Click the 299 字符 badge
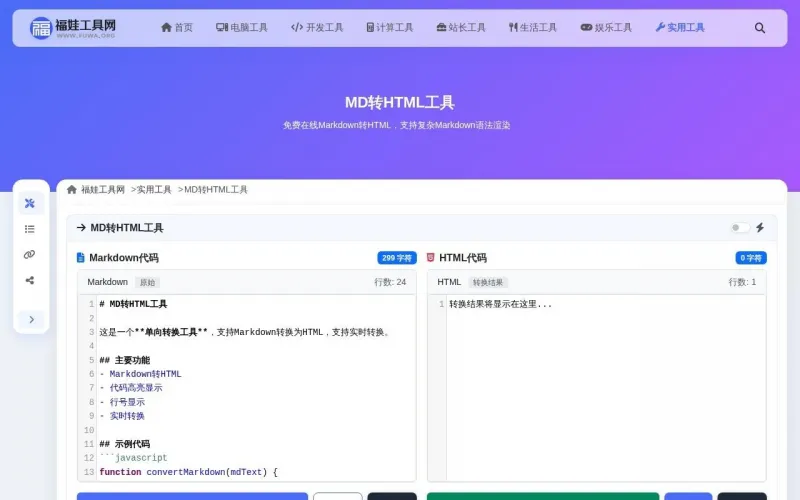Screen dimensions: 800x500 397,258
